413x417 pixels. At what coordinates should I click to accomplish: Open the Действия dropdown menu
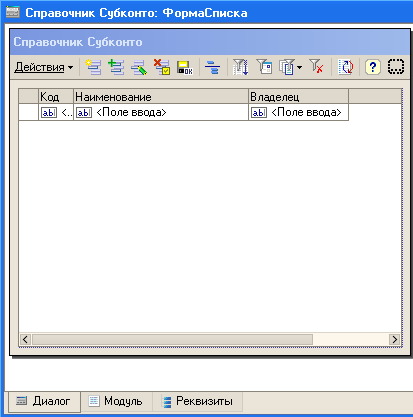(44, 67)
